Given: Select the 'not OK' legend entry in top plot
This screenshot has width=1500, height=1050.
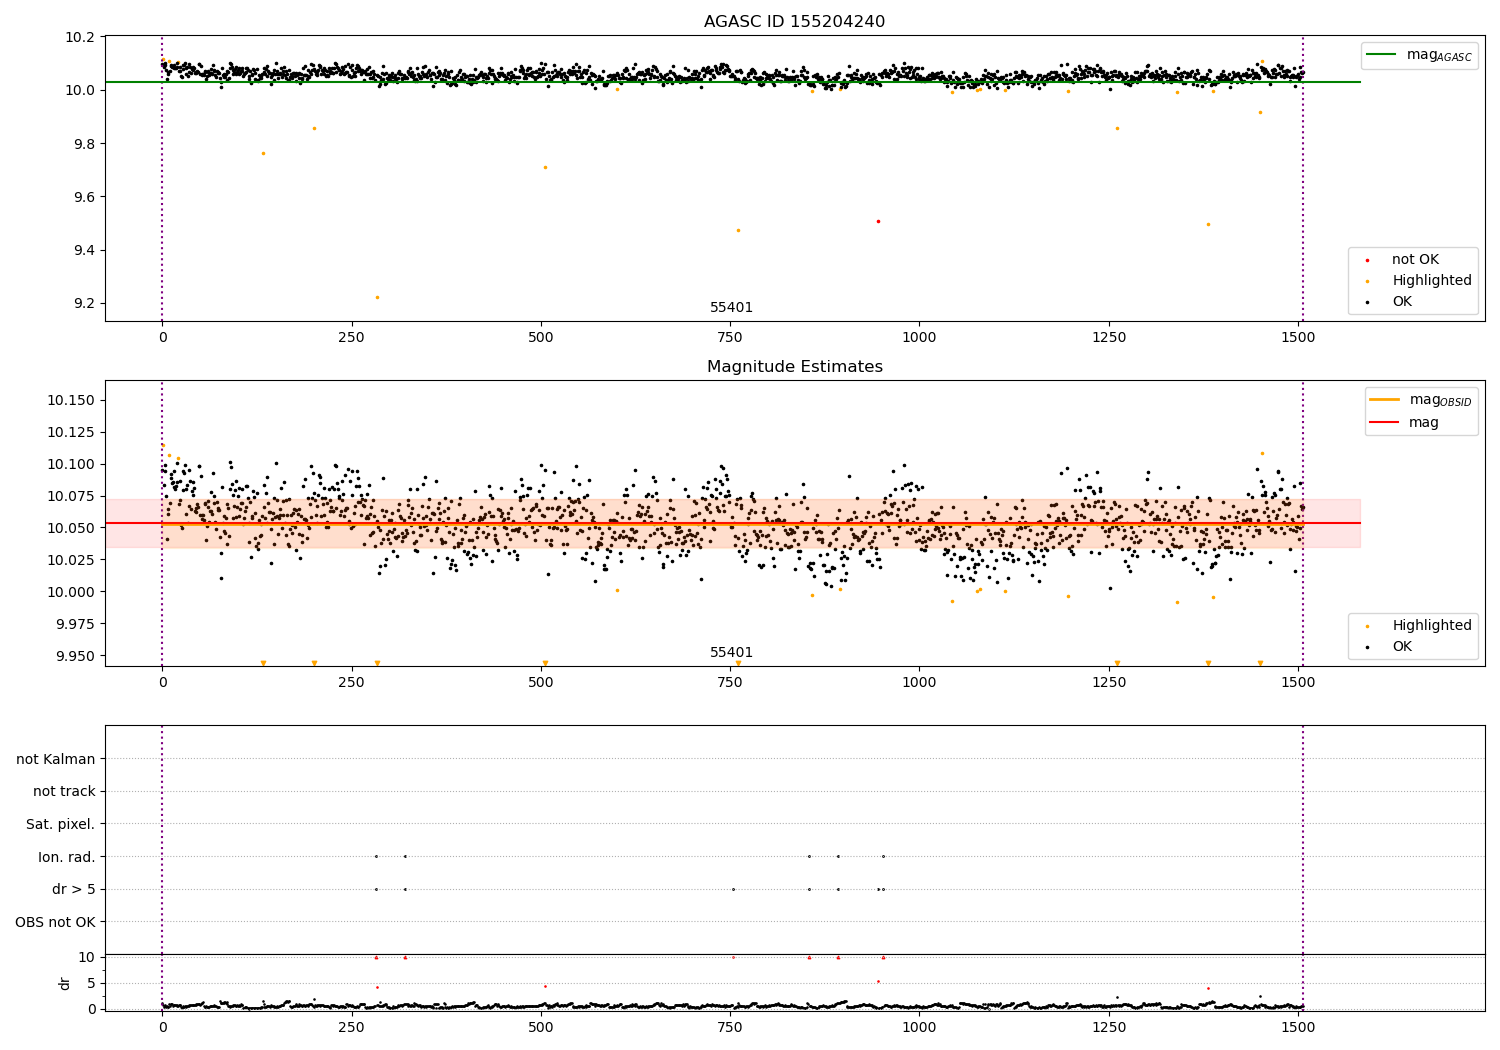Looking at the screenshot, I should [x=1415, y=260].
